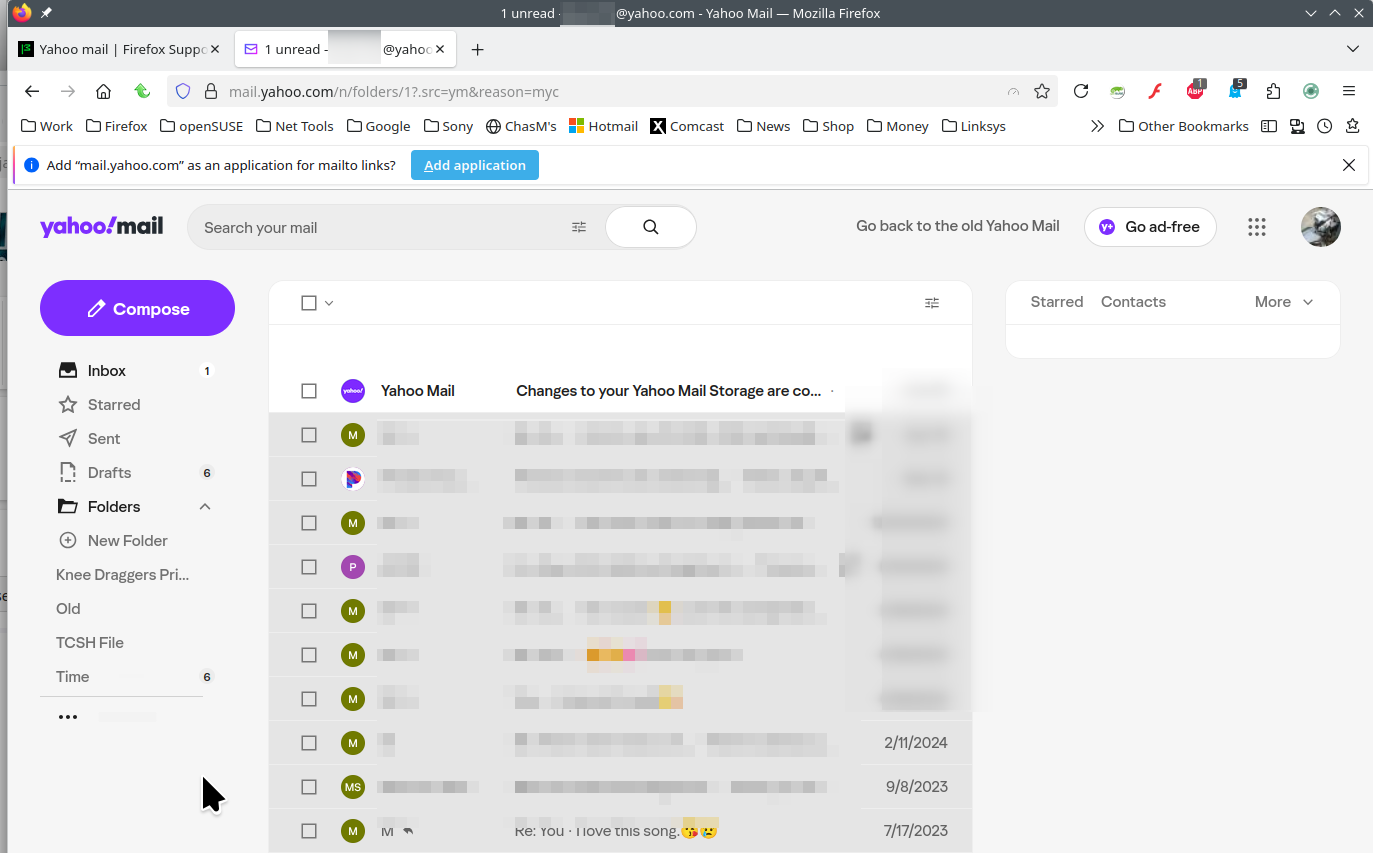The width and height of the screenshot is (1373, 853).
Task: Open the Work bookmarks folder
Action: [x=47, y=126]
